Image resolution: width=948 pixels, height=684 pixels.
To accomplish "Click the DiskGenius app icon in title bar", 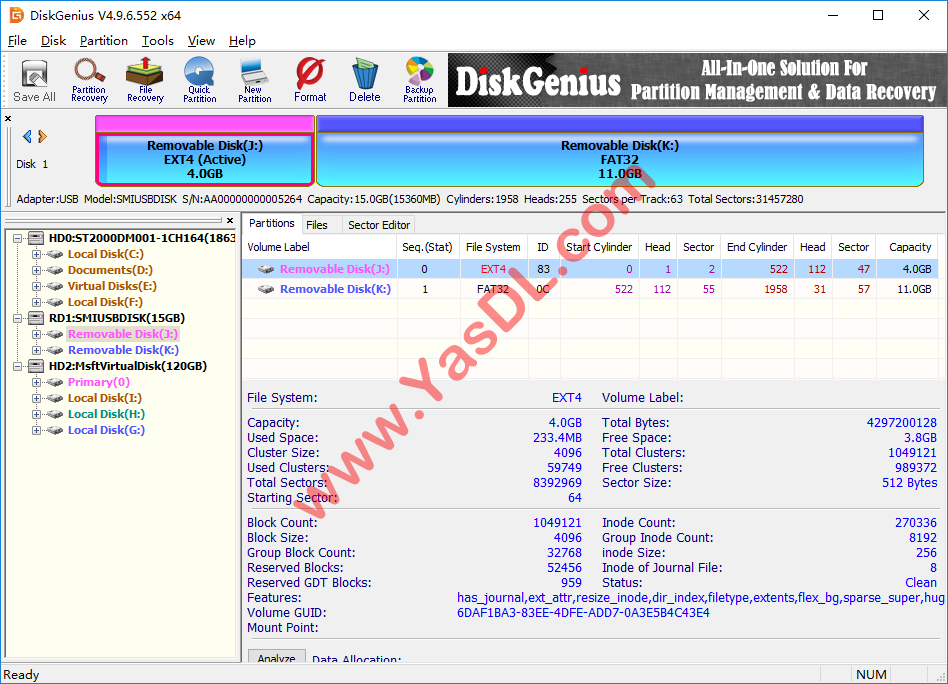I will tap(17, 15).
